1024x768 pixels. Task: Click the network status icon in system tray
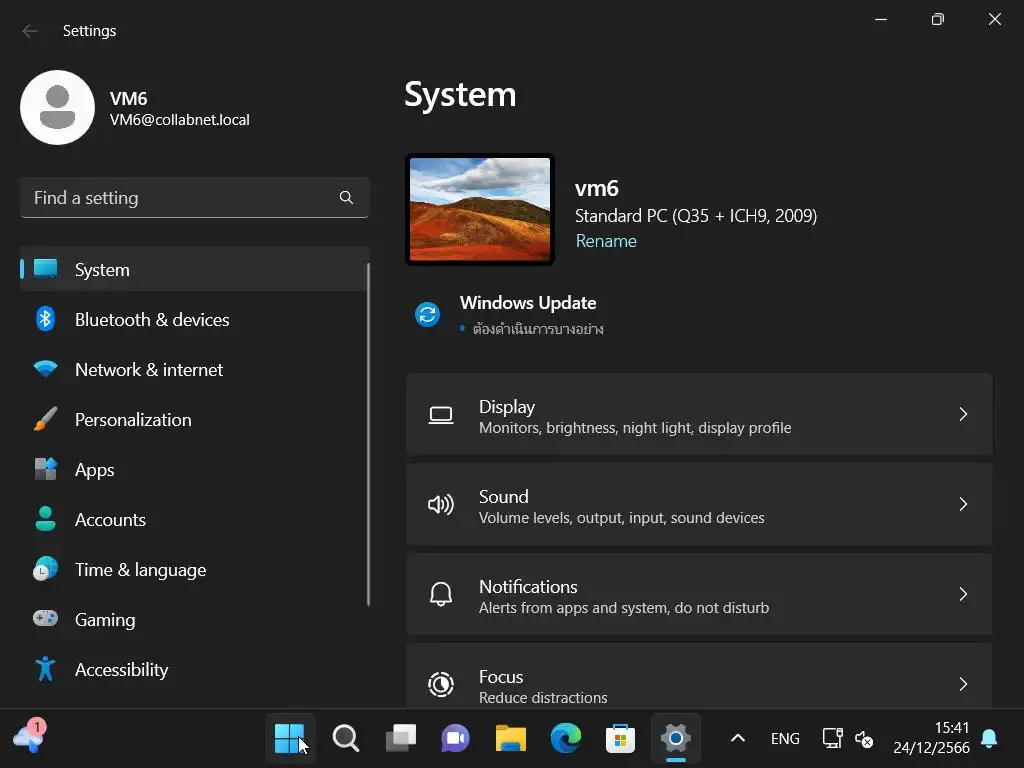pos(832,739)
